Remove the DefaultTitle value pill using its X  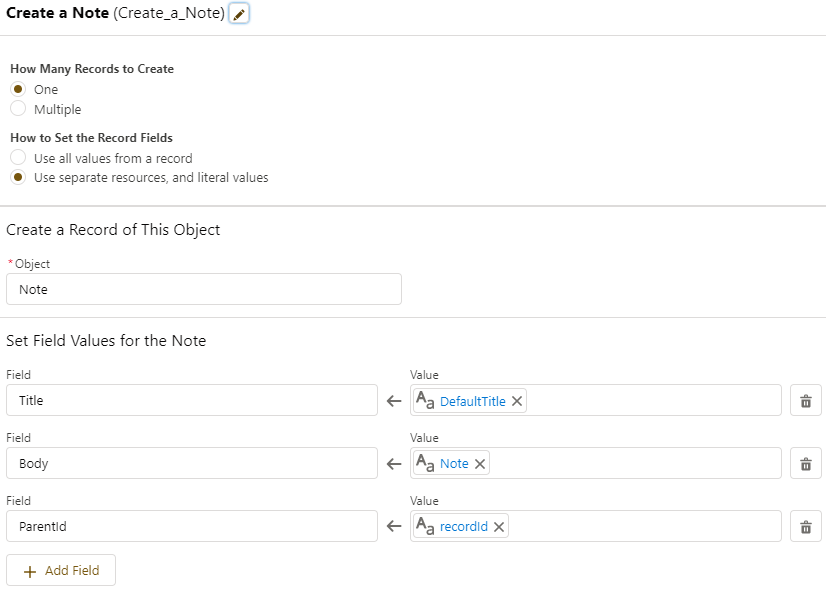[x=517, y=401]
